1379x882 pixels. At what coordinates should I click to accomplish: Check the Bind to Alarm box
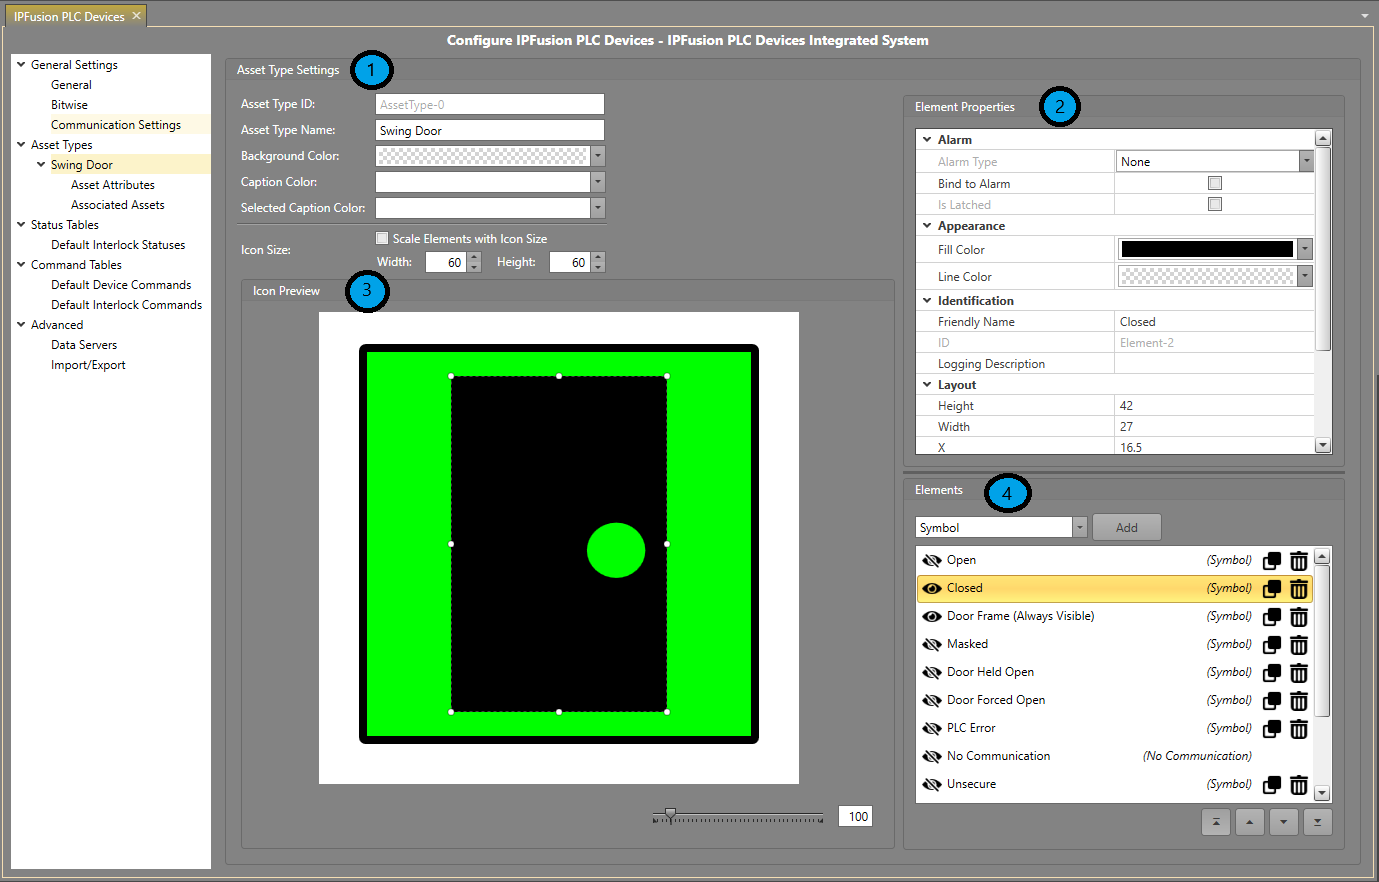coord(1215,183)
